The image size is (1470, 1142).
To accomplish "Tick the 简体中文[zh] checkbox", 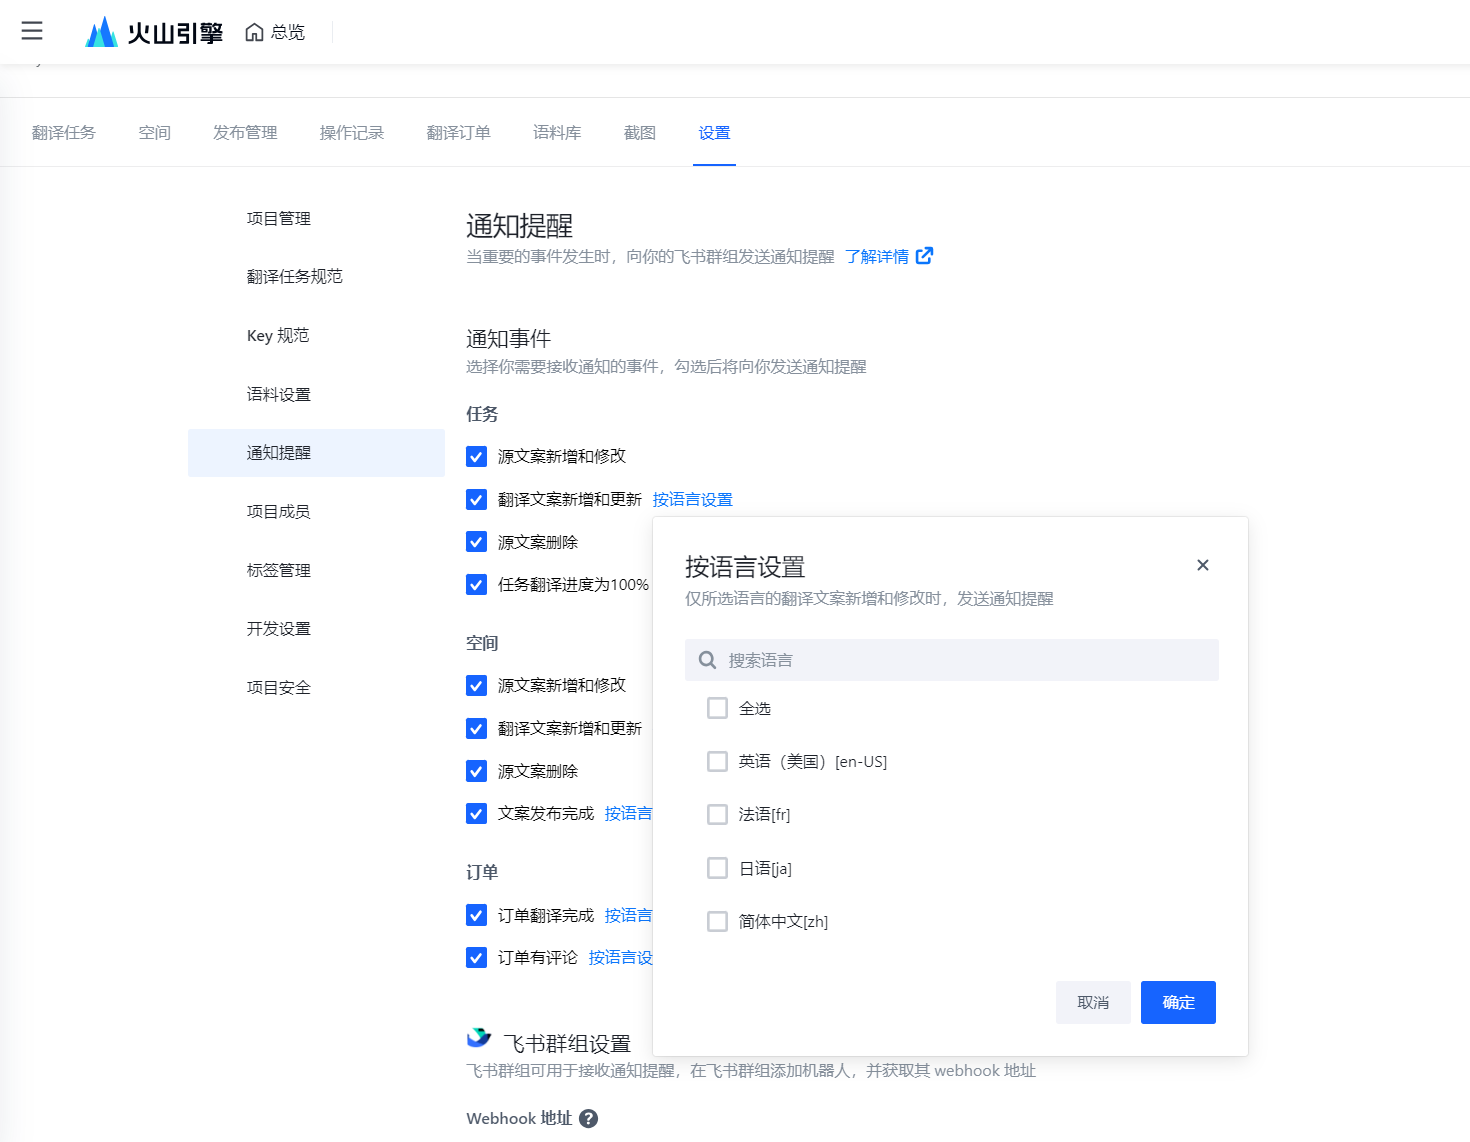I will coord(717,921).
